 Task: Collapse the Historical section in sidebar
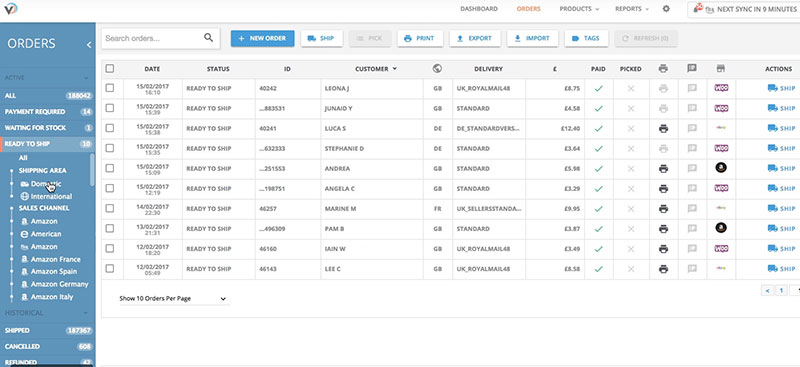86,313
